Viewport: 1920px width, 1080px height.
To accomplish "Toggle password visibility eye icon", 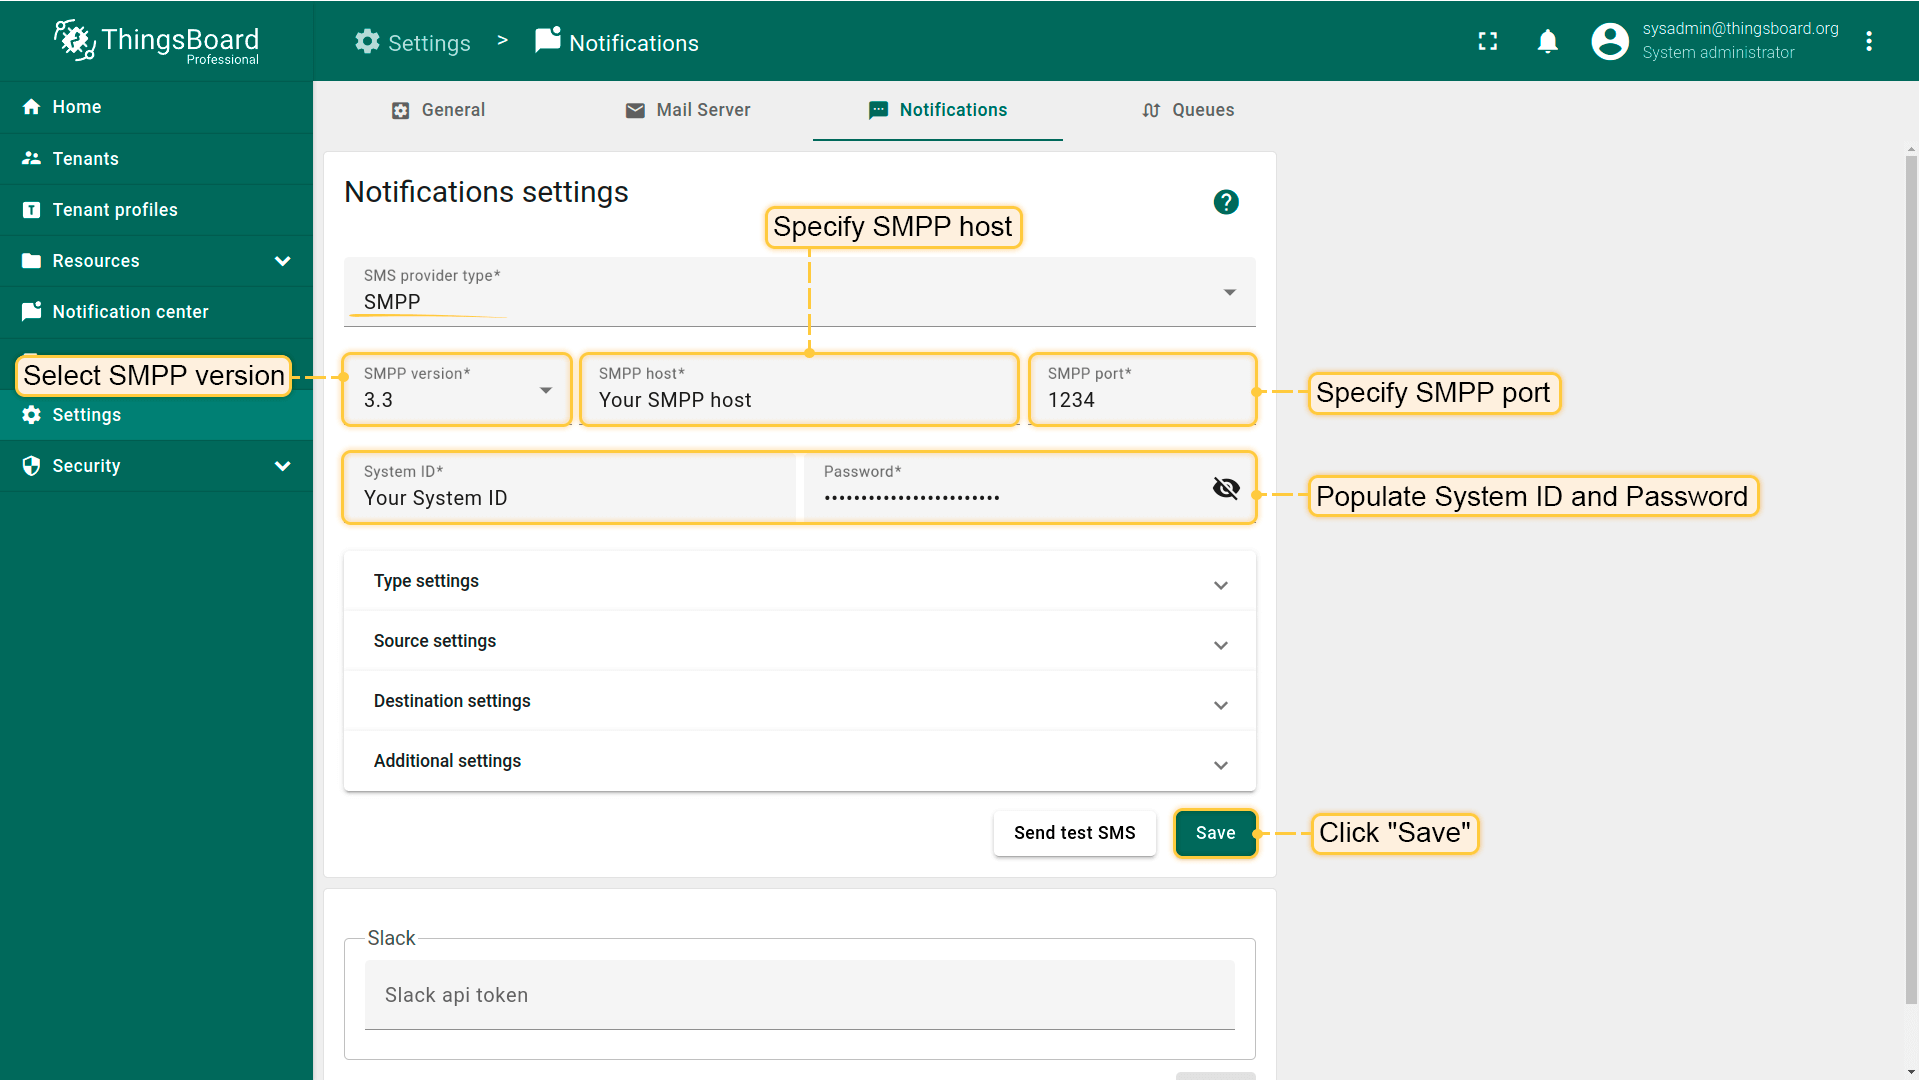I will pos(1225,488).
